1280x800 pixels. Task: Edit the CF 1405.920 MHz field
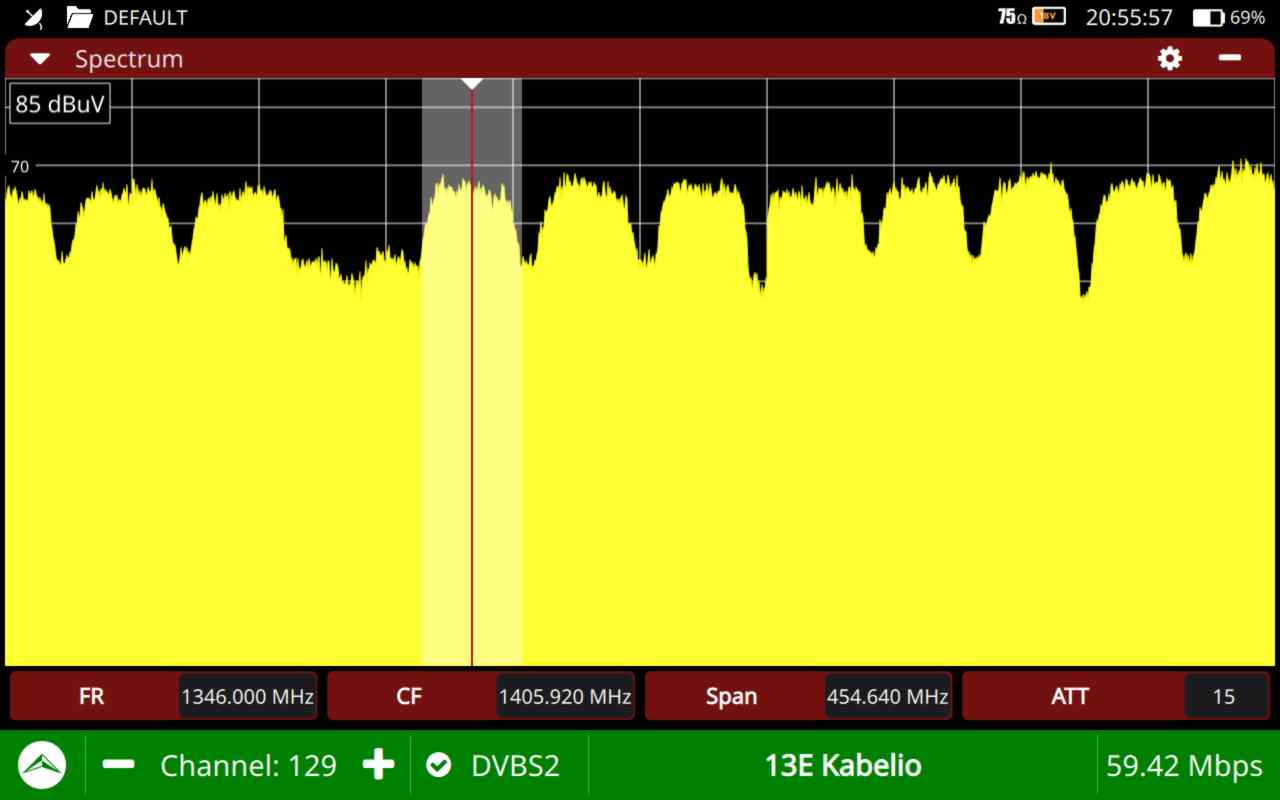coord(565,696)
